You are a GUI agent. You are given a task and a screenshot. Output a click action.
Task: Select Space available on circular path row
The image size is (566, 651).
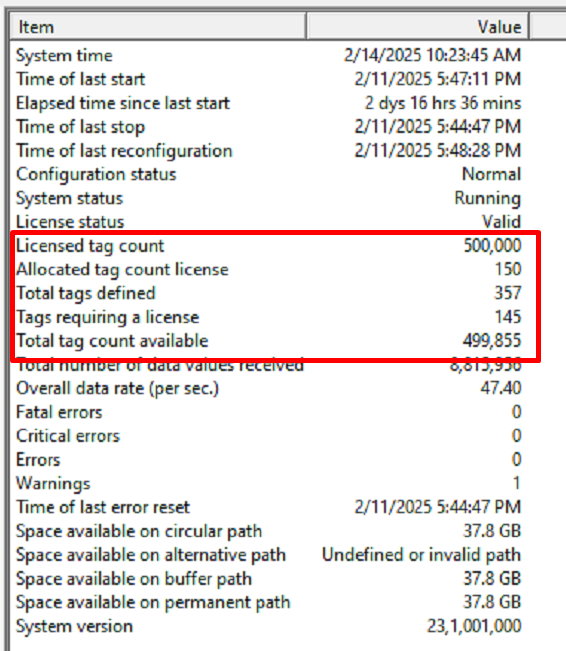tap(269, 531)
